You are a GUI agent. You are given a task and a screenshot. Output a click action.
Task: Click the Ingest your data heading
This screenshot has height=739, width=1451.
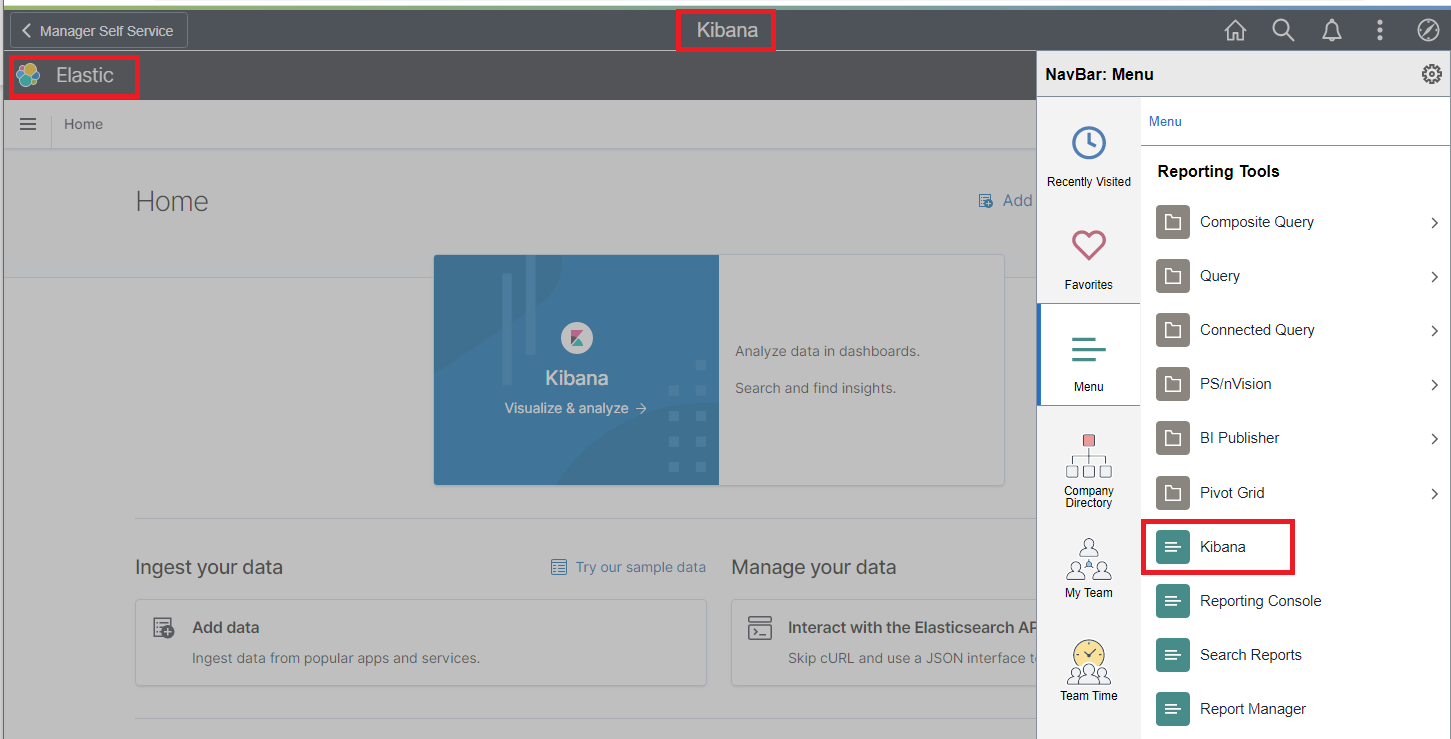(x=209, y=567)
